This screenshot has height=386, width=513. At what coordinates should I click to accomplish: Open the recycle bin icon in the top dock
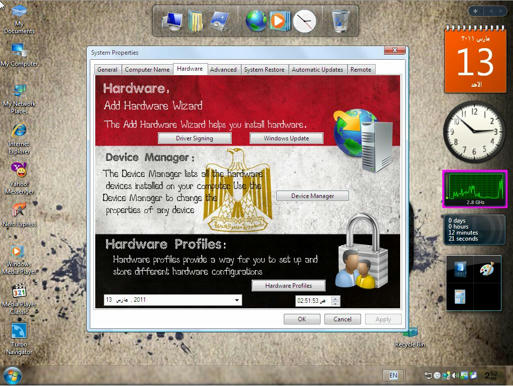341,21
